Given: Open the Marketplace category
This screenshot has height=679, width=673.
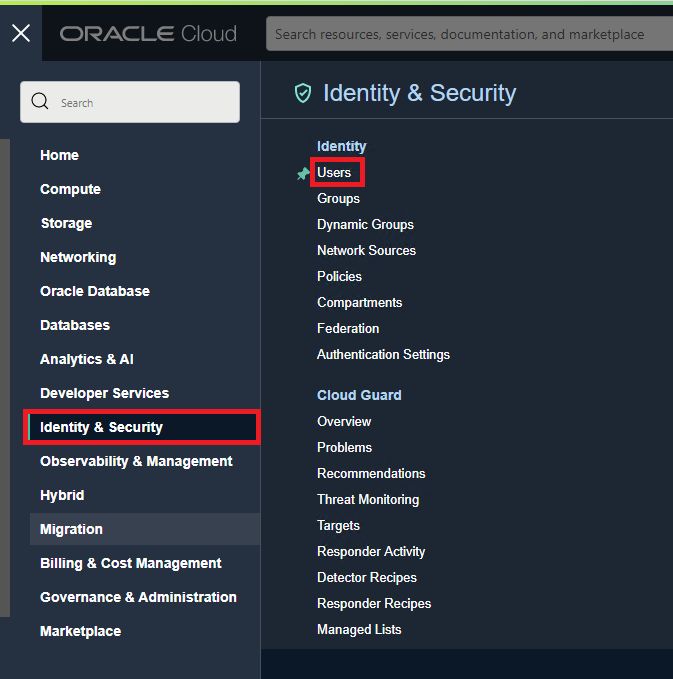Looking at the screenshot, I should click(81, 631).
